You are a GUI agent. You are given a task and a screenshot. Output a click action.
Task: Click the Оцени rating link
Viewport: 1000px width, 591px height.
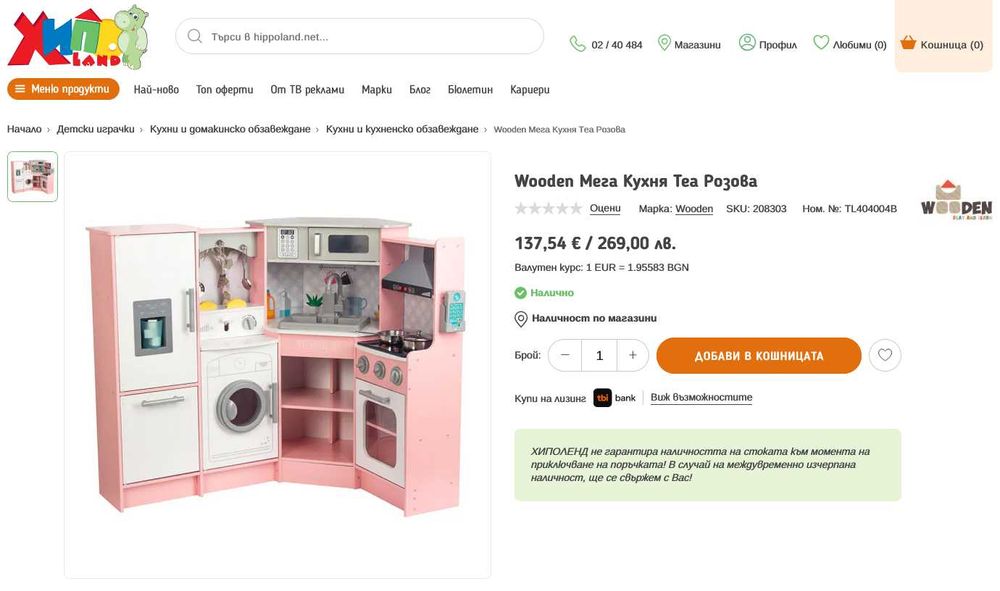(605, 209)
